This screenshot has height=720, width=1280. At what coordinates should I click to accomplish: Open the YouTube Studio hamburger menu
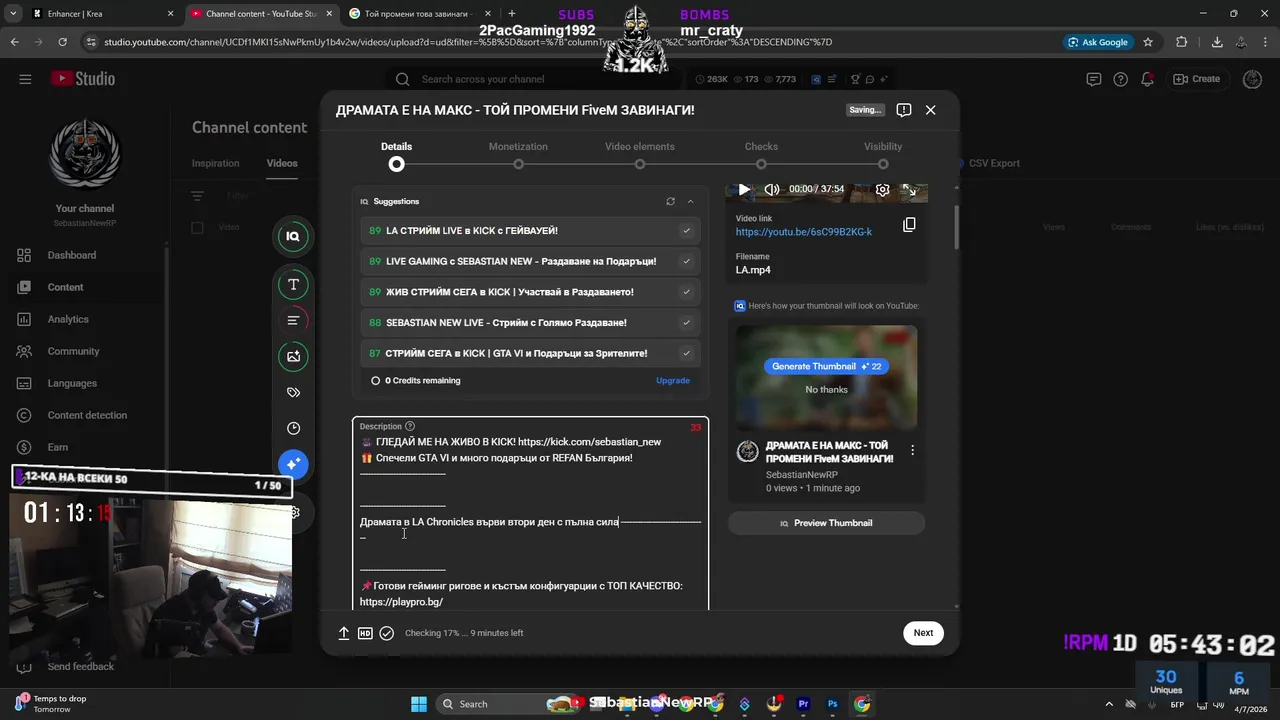click(25, 79)
